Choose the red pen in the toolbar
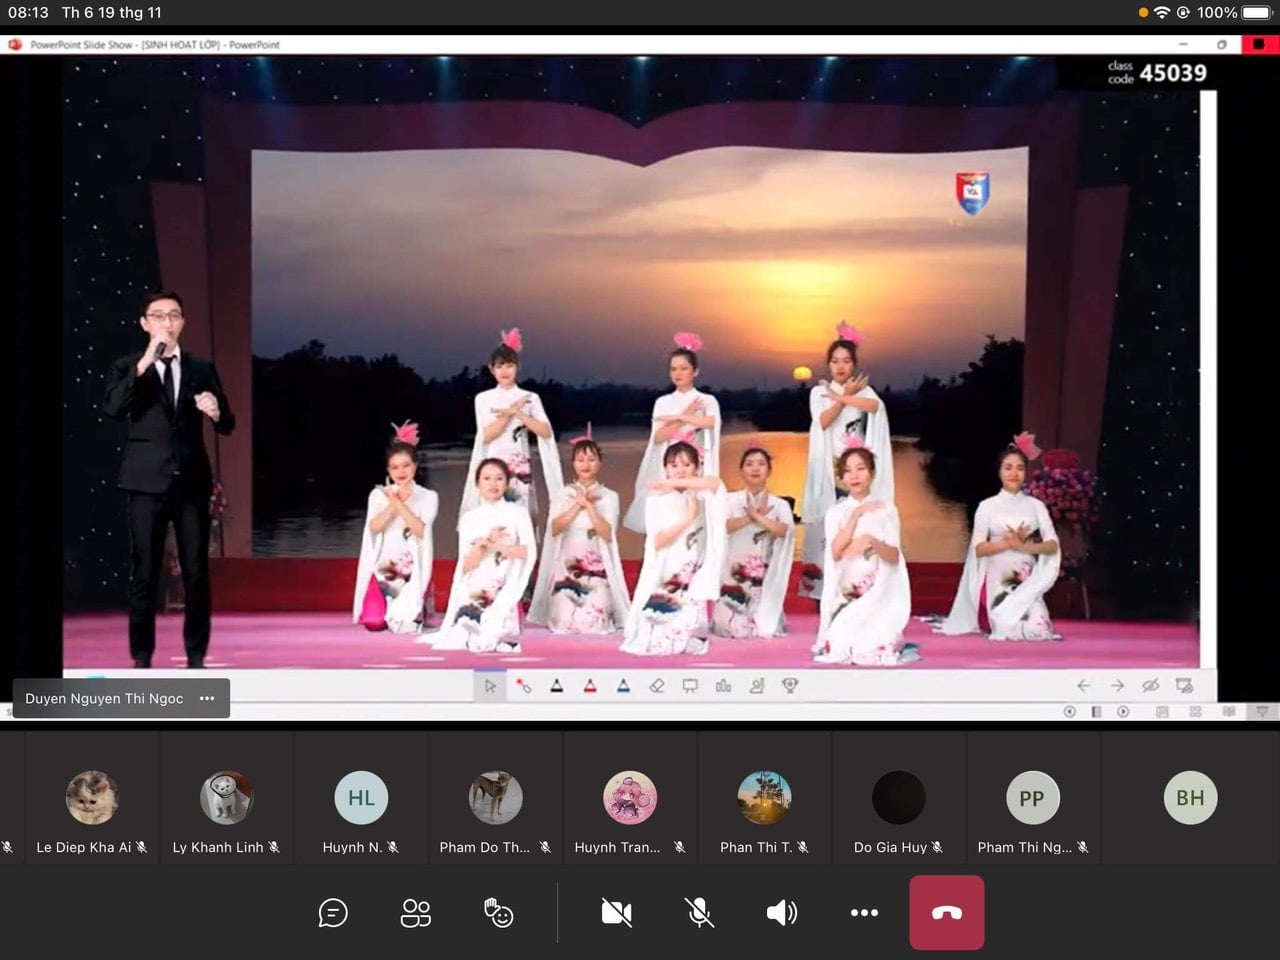This screenshot has width=1280, height=960. (590, 686)
